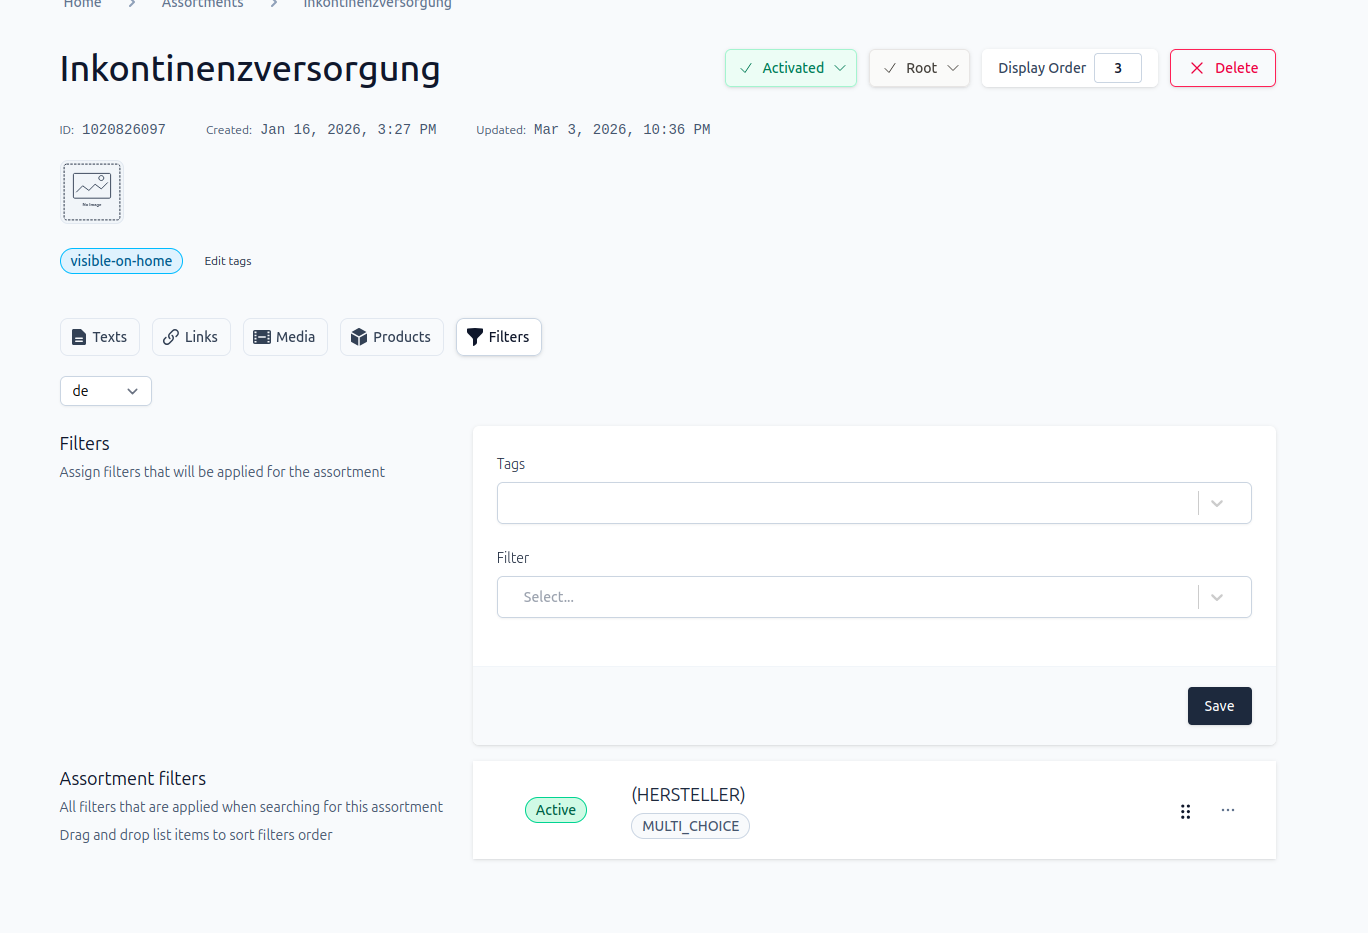
Task: Go to the Products tab
Action: (392, 337)
